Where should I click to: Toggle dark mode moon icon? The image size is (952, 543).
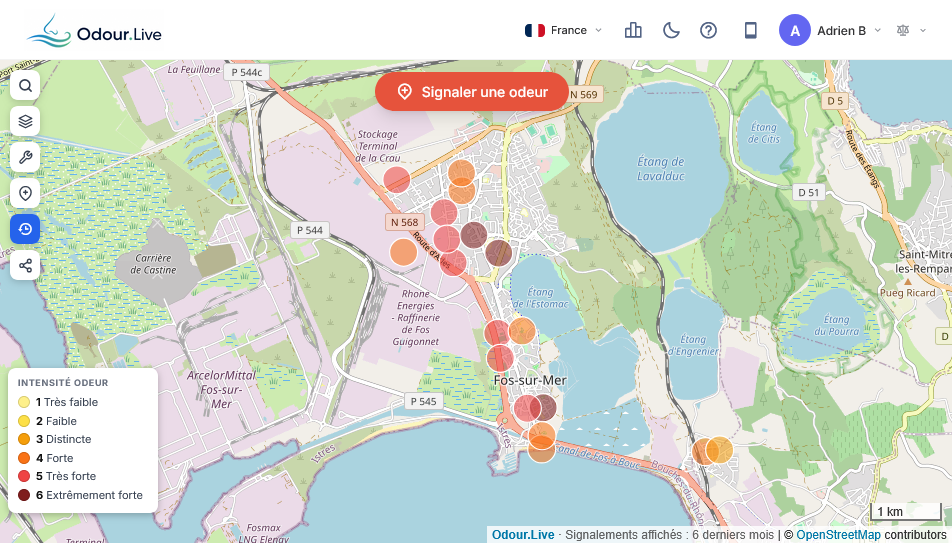[x=671, y=30]
